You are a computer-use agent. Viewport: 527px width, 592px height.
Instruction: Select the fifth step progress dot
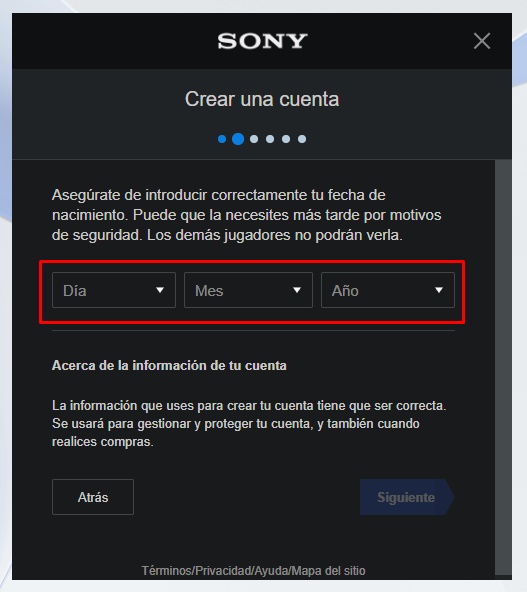[286, 139]
